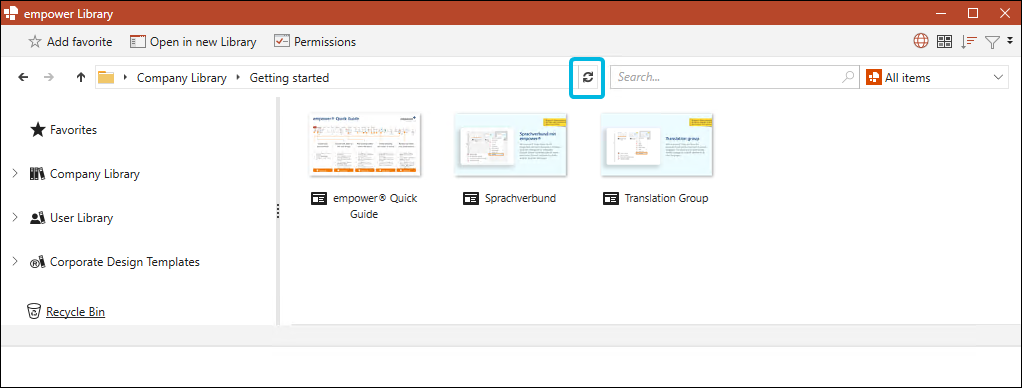Select Company Library in the breadcrumb
The height and width of the screenshot is (388, 1022).
[x=182, y=78]
